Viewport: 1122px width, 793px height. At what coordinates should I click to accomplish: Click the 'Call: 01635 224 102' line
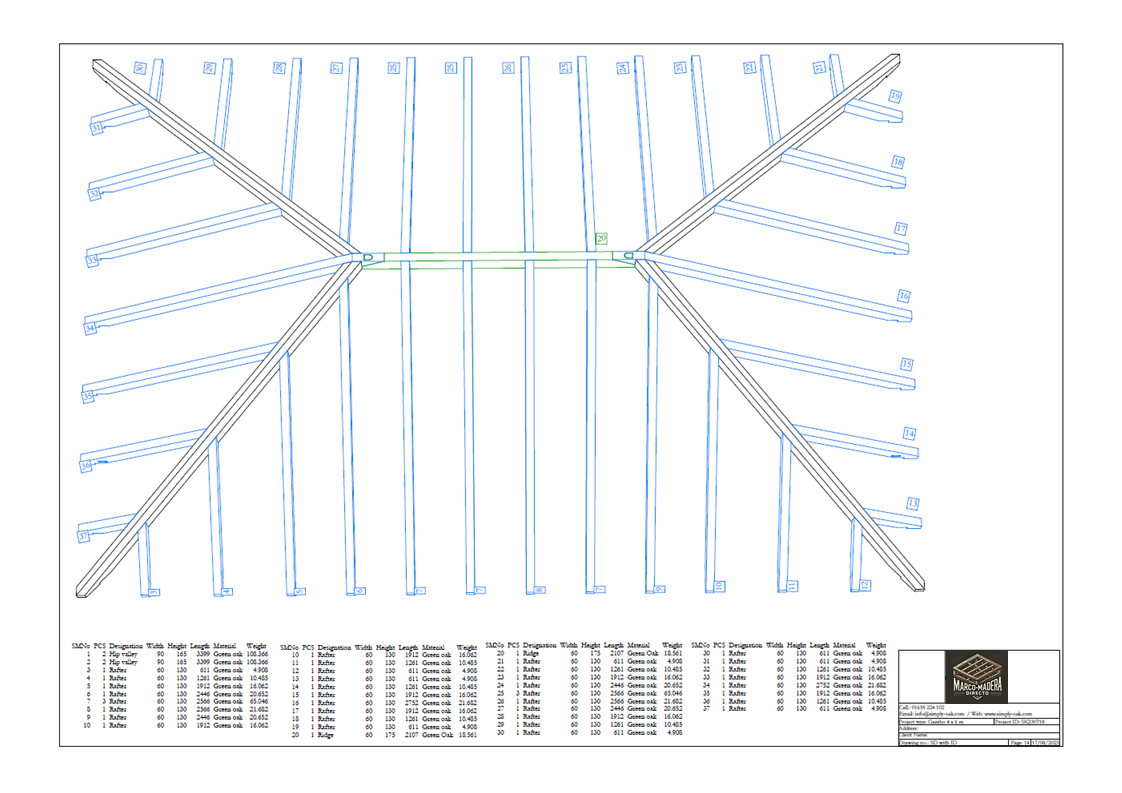click(x=922, y=707)
